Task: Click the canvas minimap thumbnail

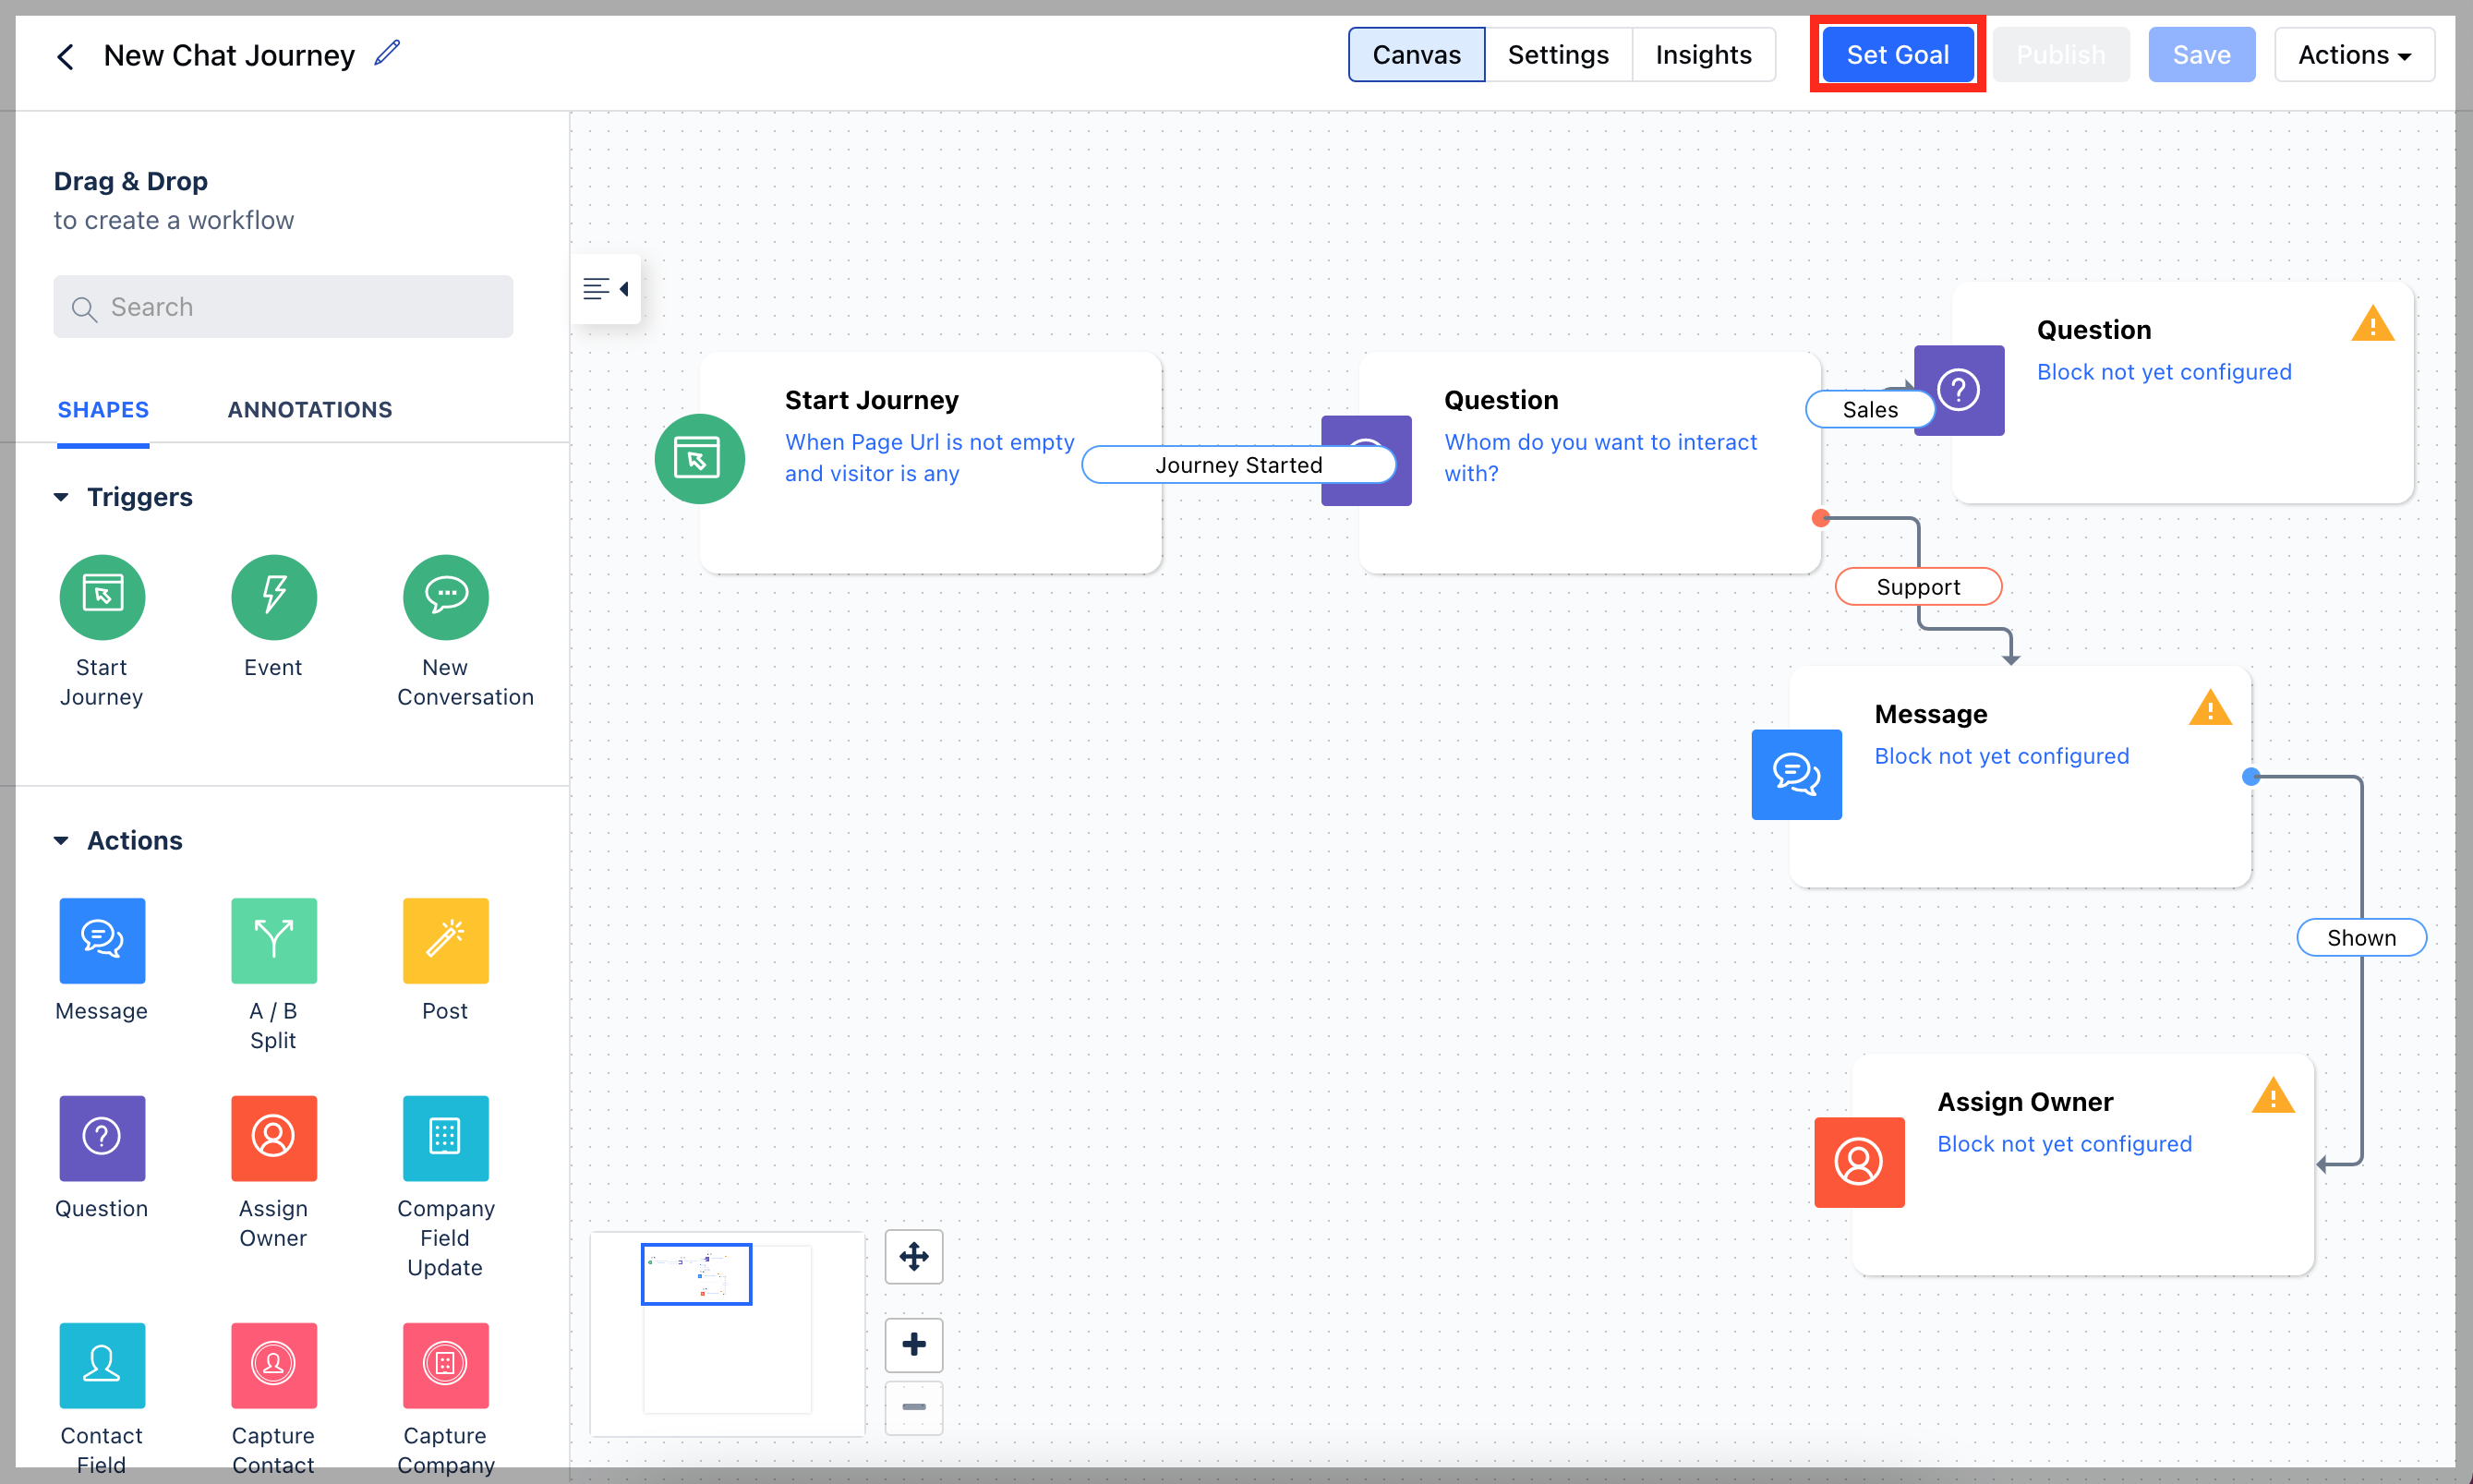Action: coord(727,1335)
